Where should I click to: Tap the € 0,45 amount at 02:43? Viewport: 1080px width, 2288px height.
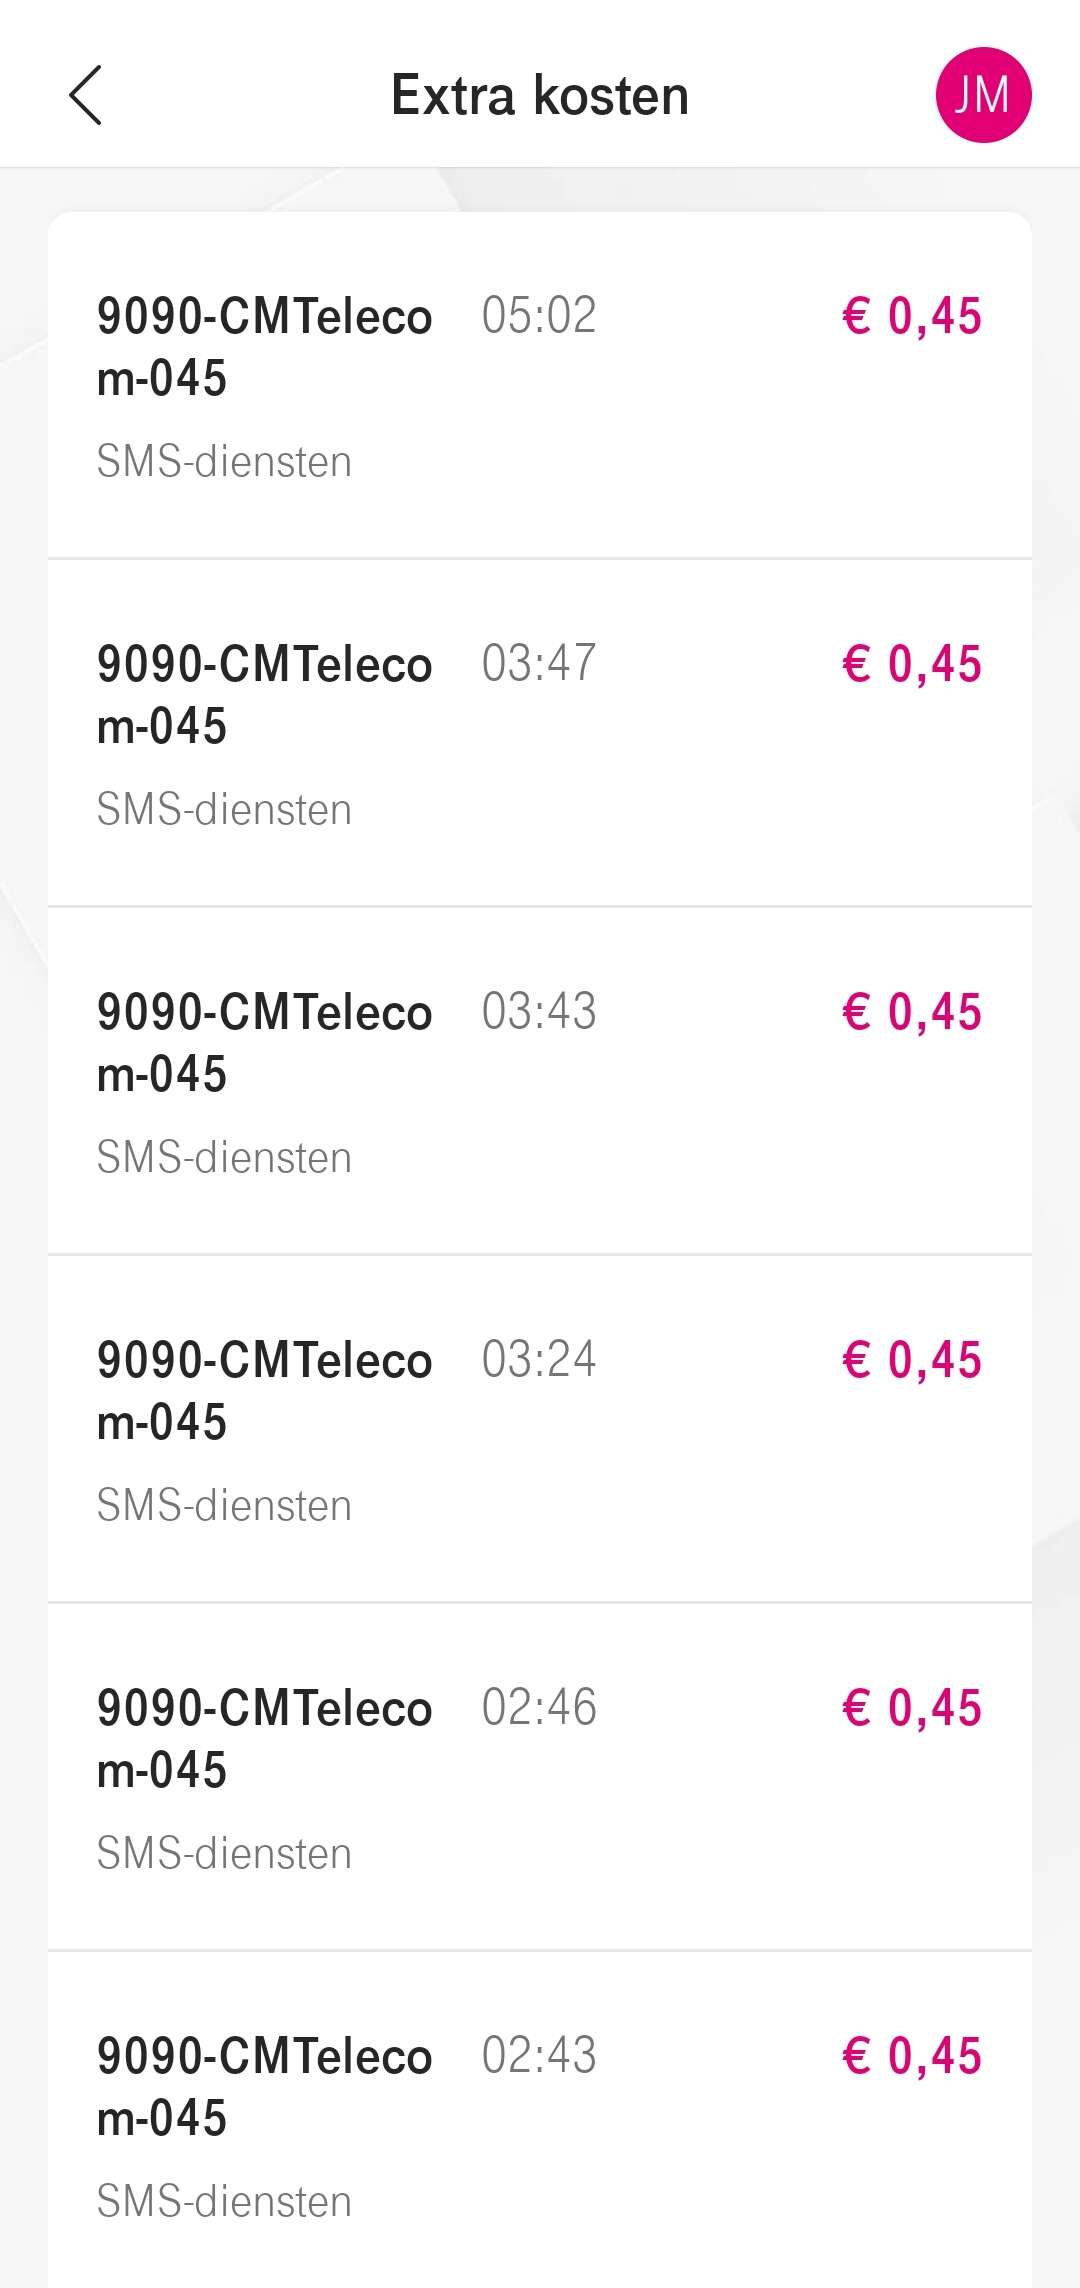pos(912,2056)
